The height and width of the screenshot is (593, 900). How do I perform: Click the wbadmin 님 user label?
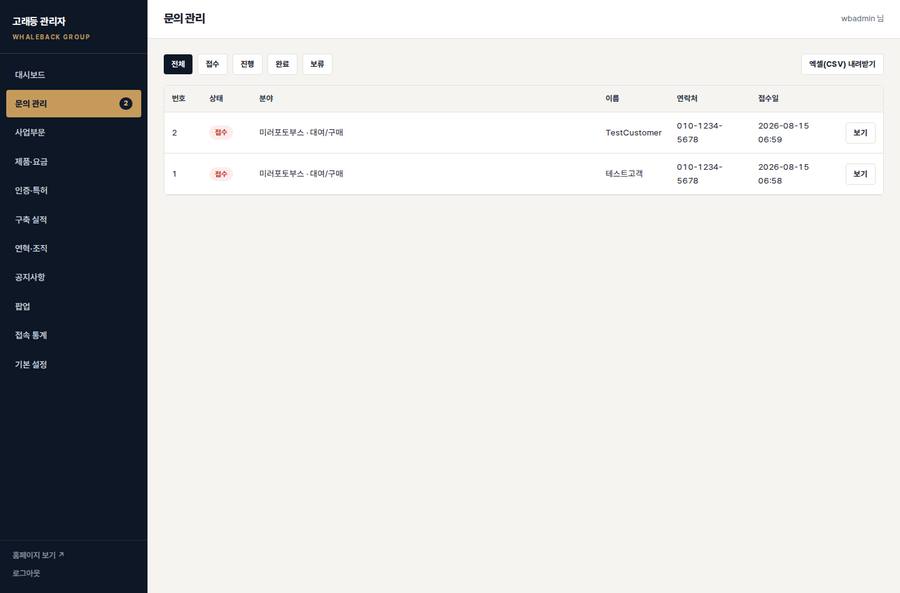[x=862, y=18]
